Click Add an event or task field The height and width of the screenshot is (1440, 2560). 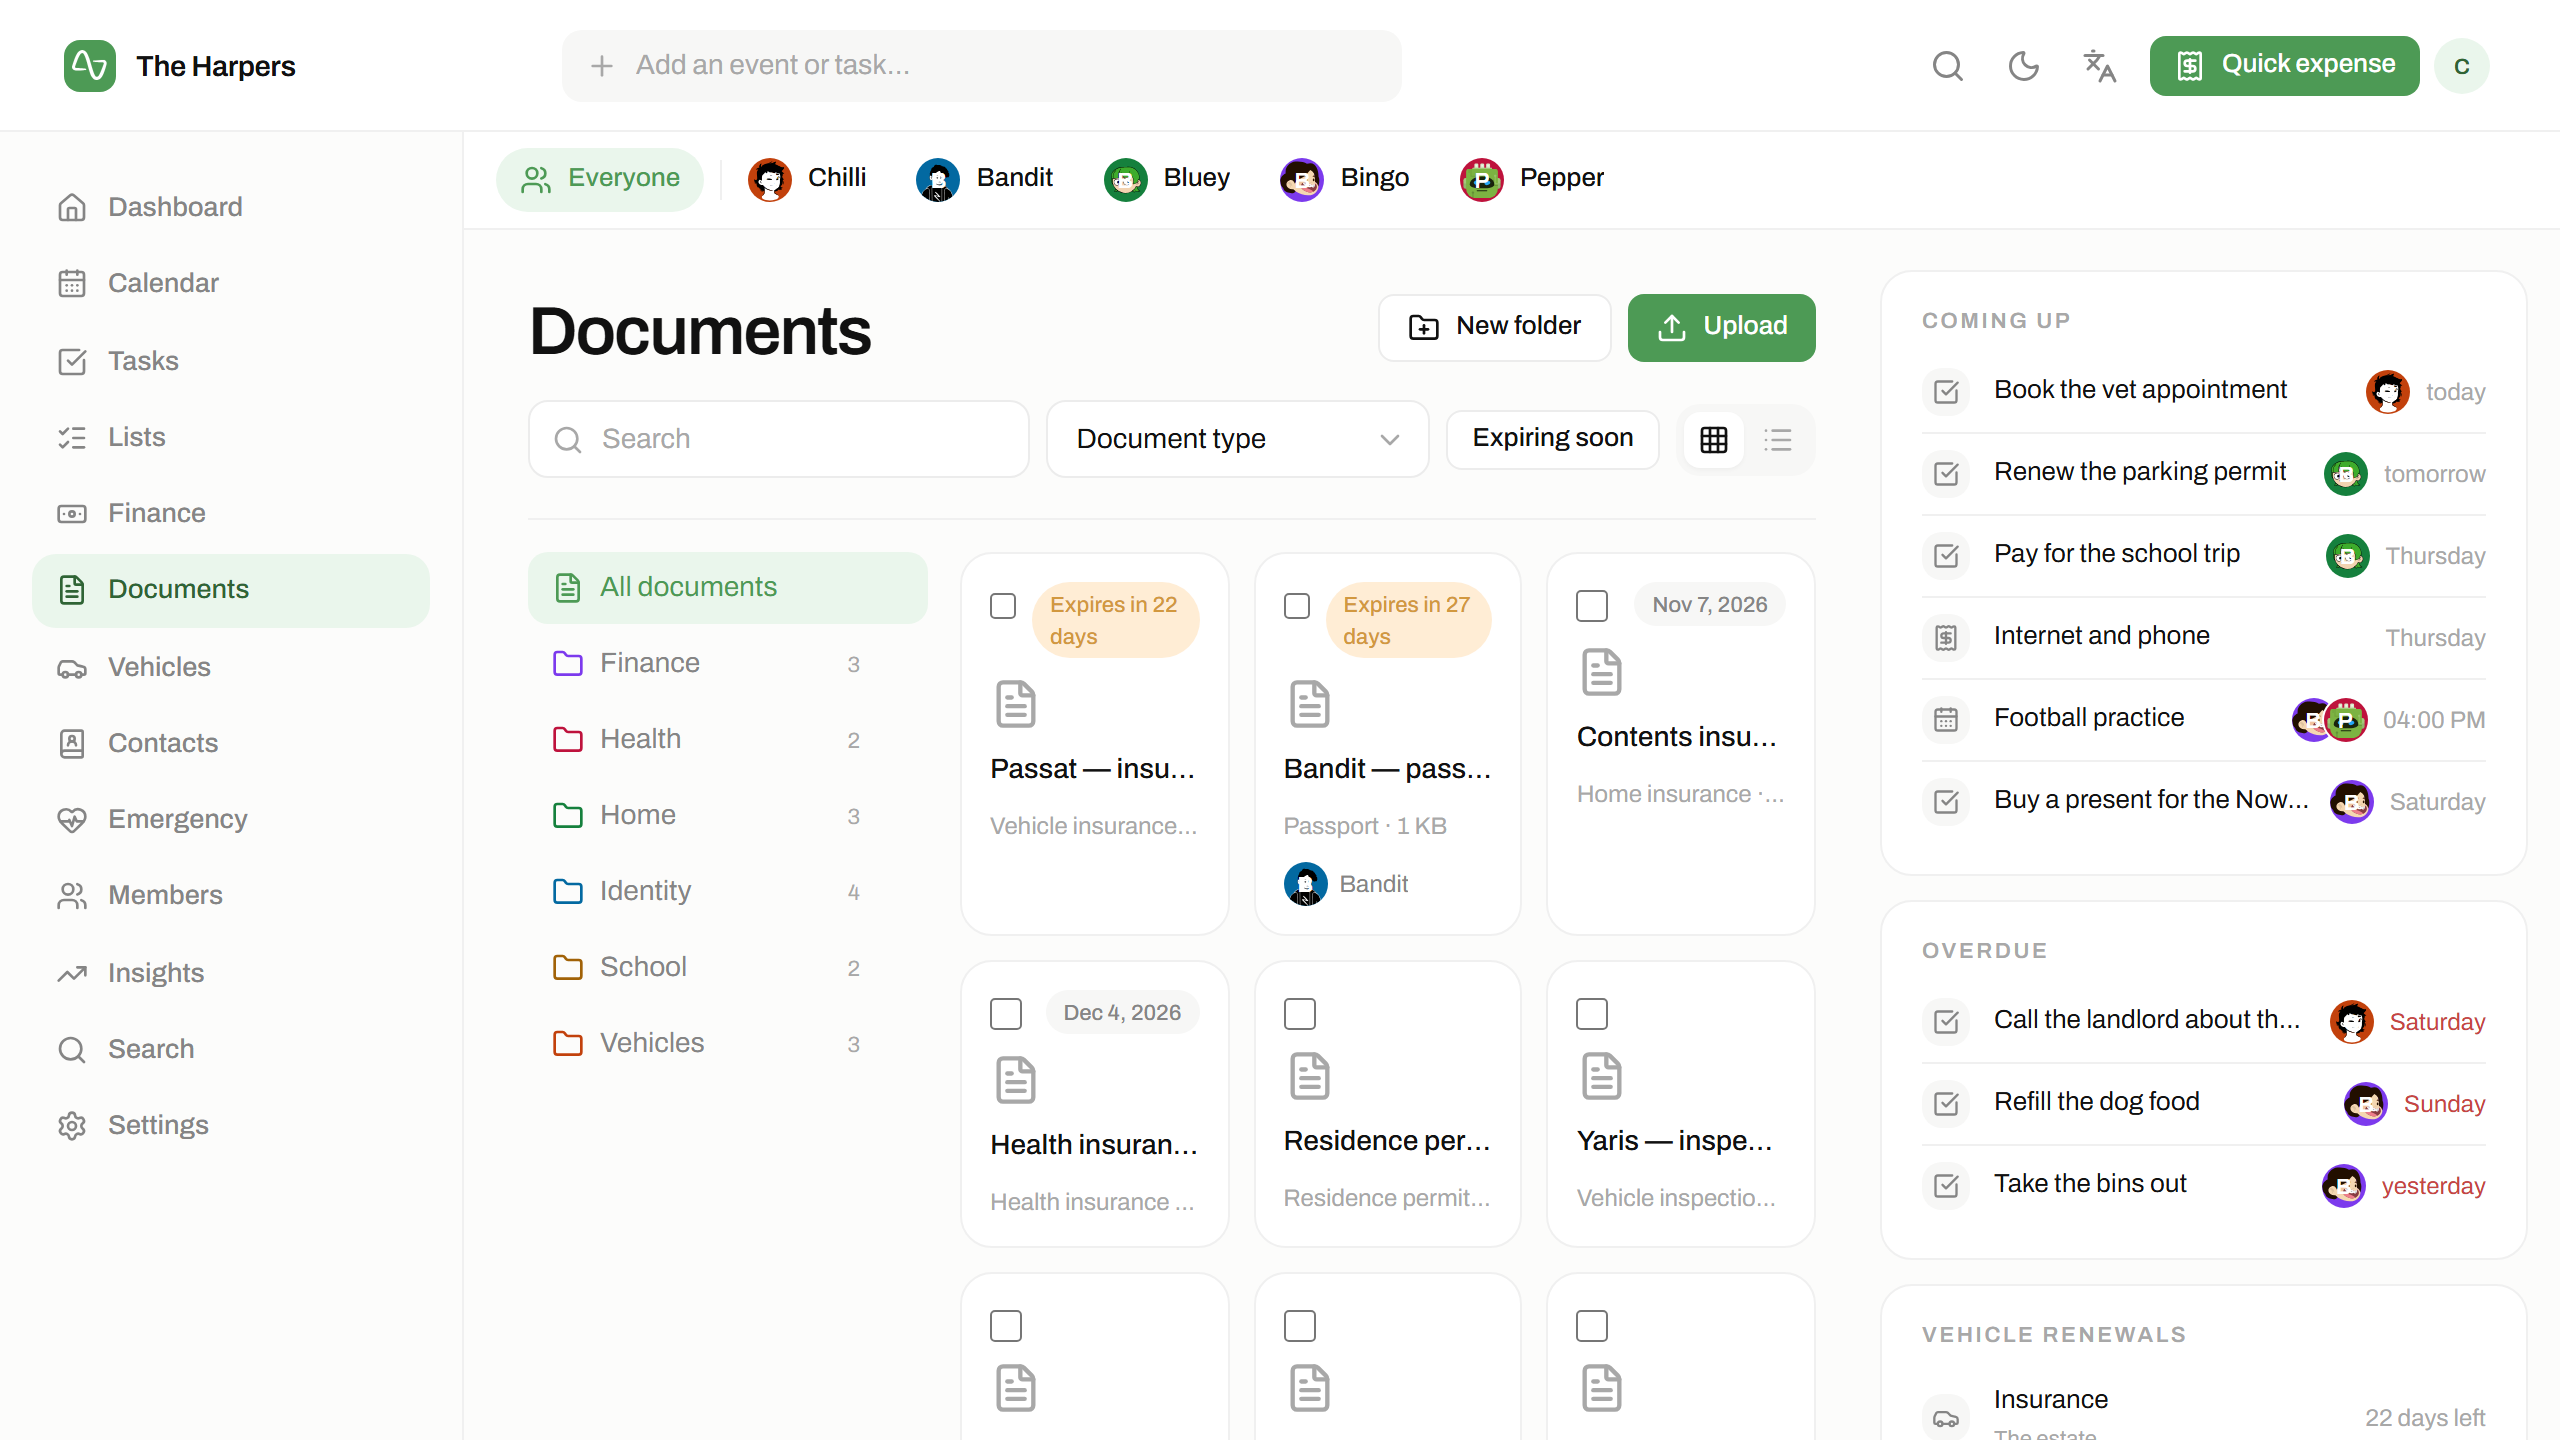coord(981,66)
